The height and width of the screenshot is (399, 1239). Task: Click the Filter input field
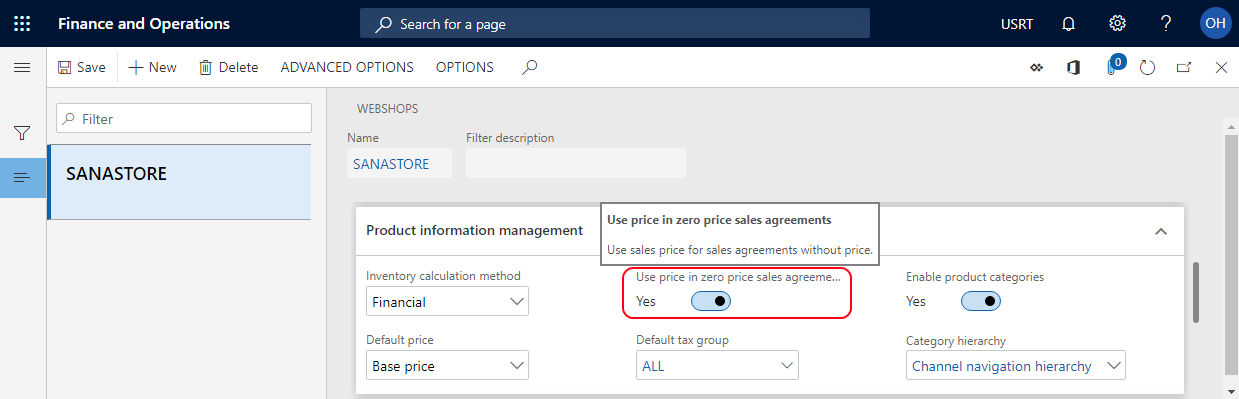tap(184, 118)
